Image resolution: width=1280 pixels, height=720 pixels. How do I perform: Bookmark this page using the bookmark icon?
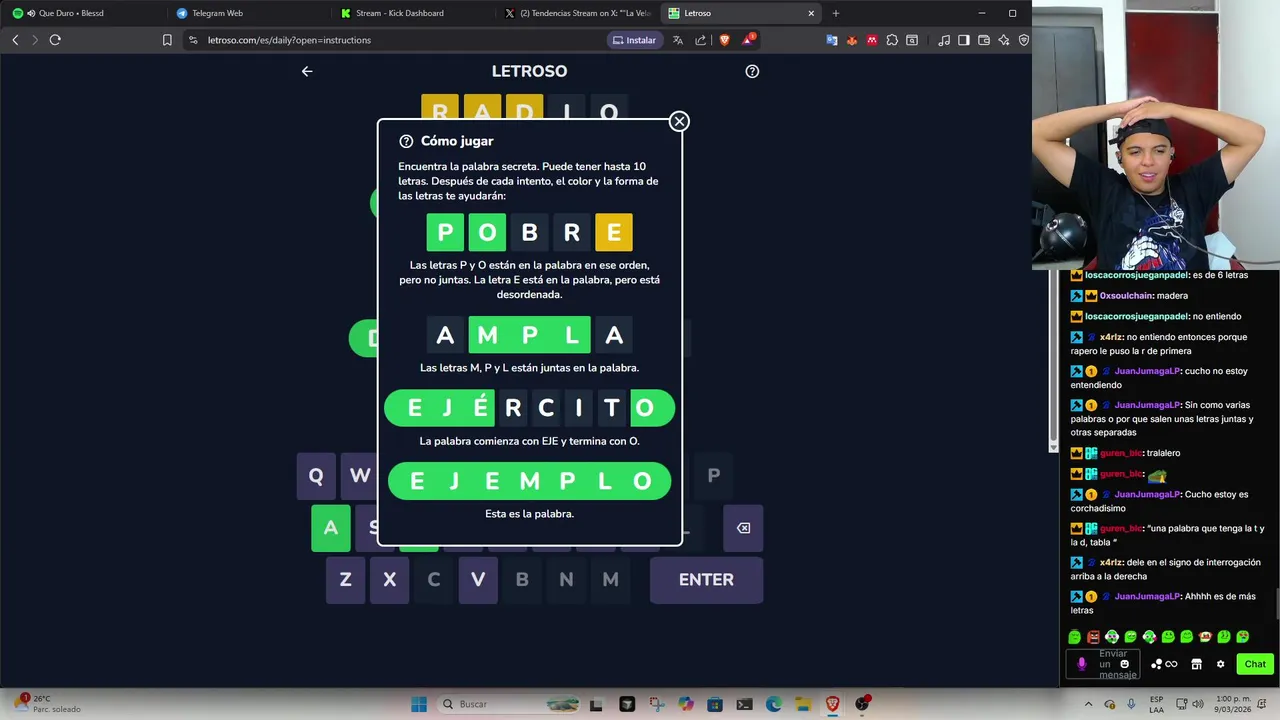coord(167,40)
